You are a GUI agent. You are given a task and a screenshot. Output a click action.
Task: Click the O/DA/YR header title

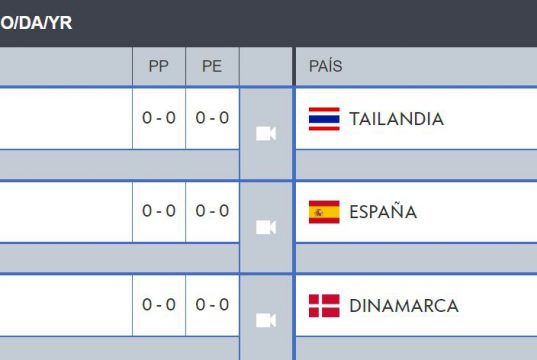(36, 23)
